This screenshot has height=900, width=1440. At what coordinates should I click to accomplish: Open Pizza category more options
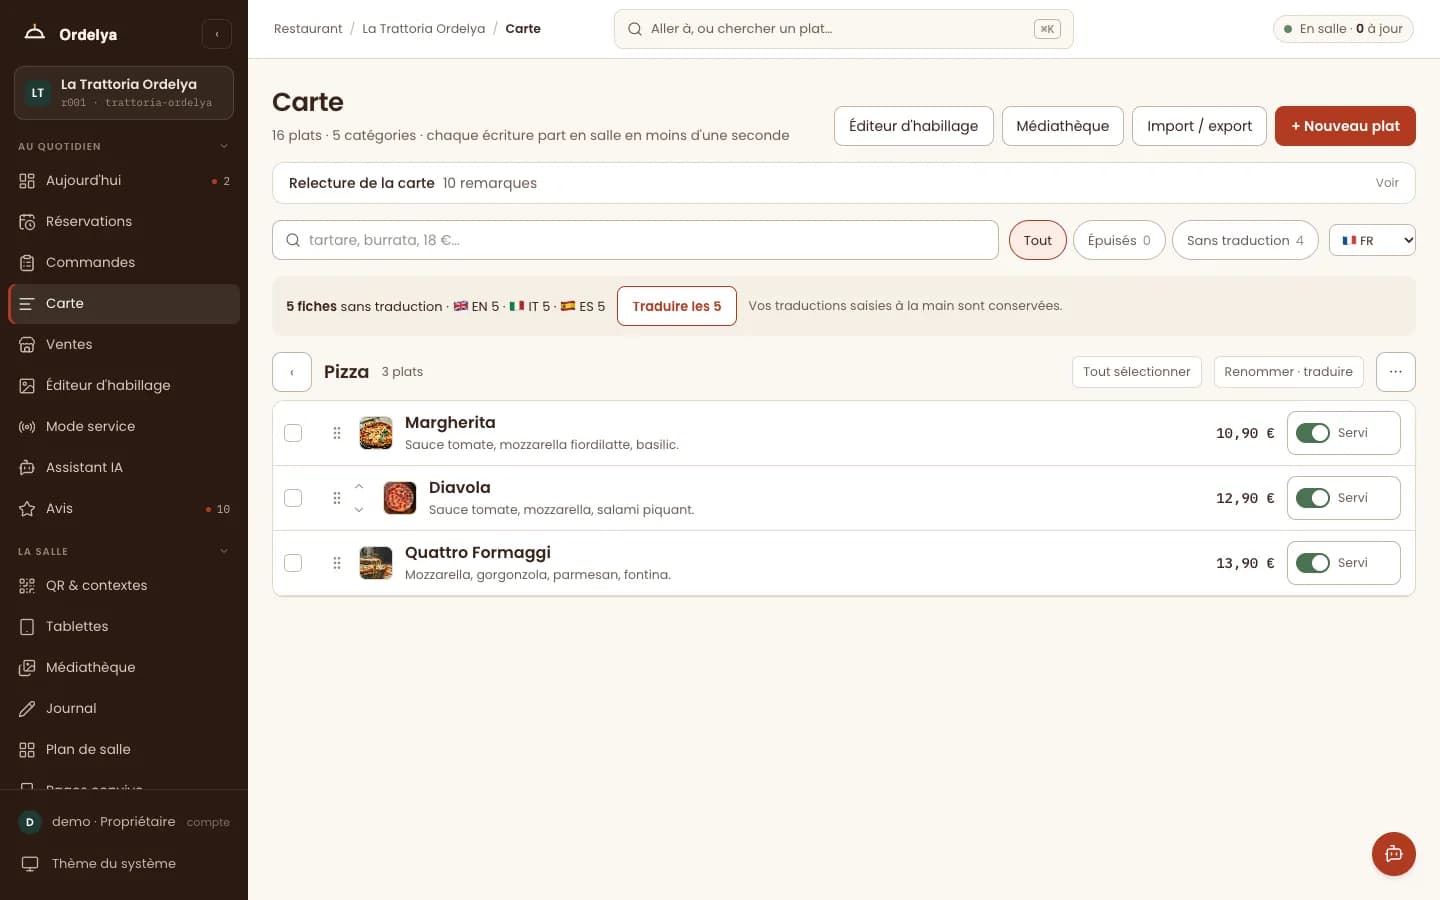click(x=1396, y=372)
